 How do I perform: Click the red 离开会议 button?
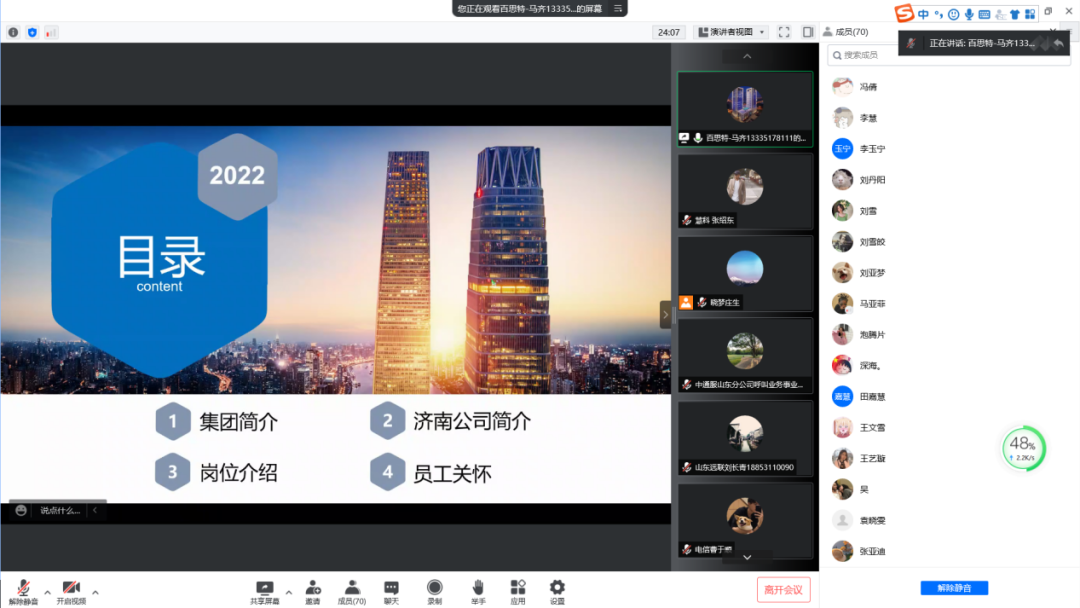coord(783,590)
